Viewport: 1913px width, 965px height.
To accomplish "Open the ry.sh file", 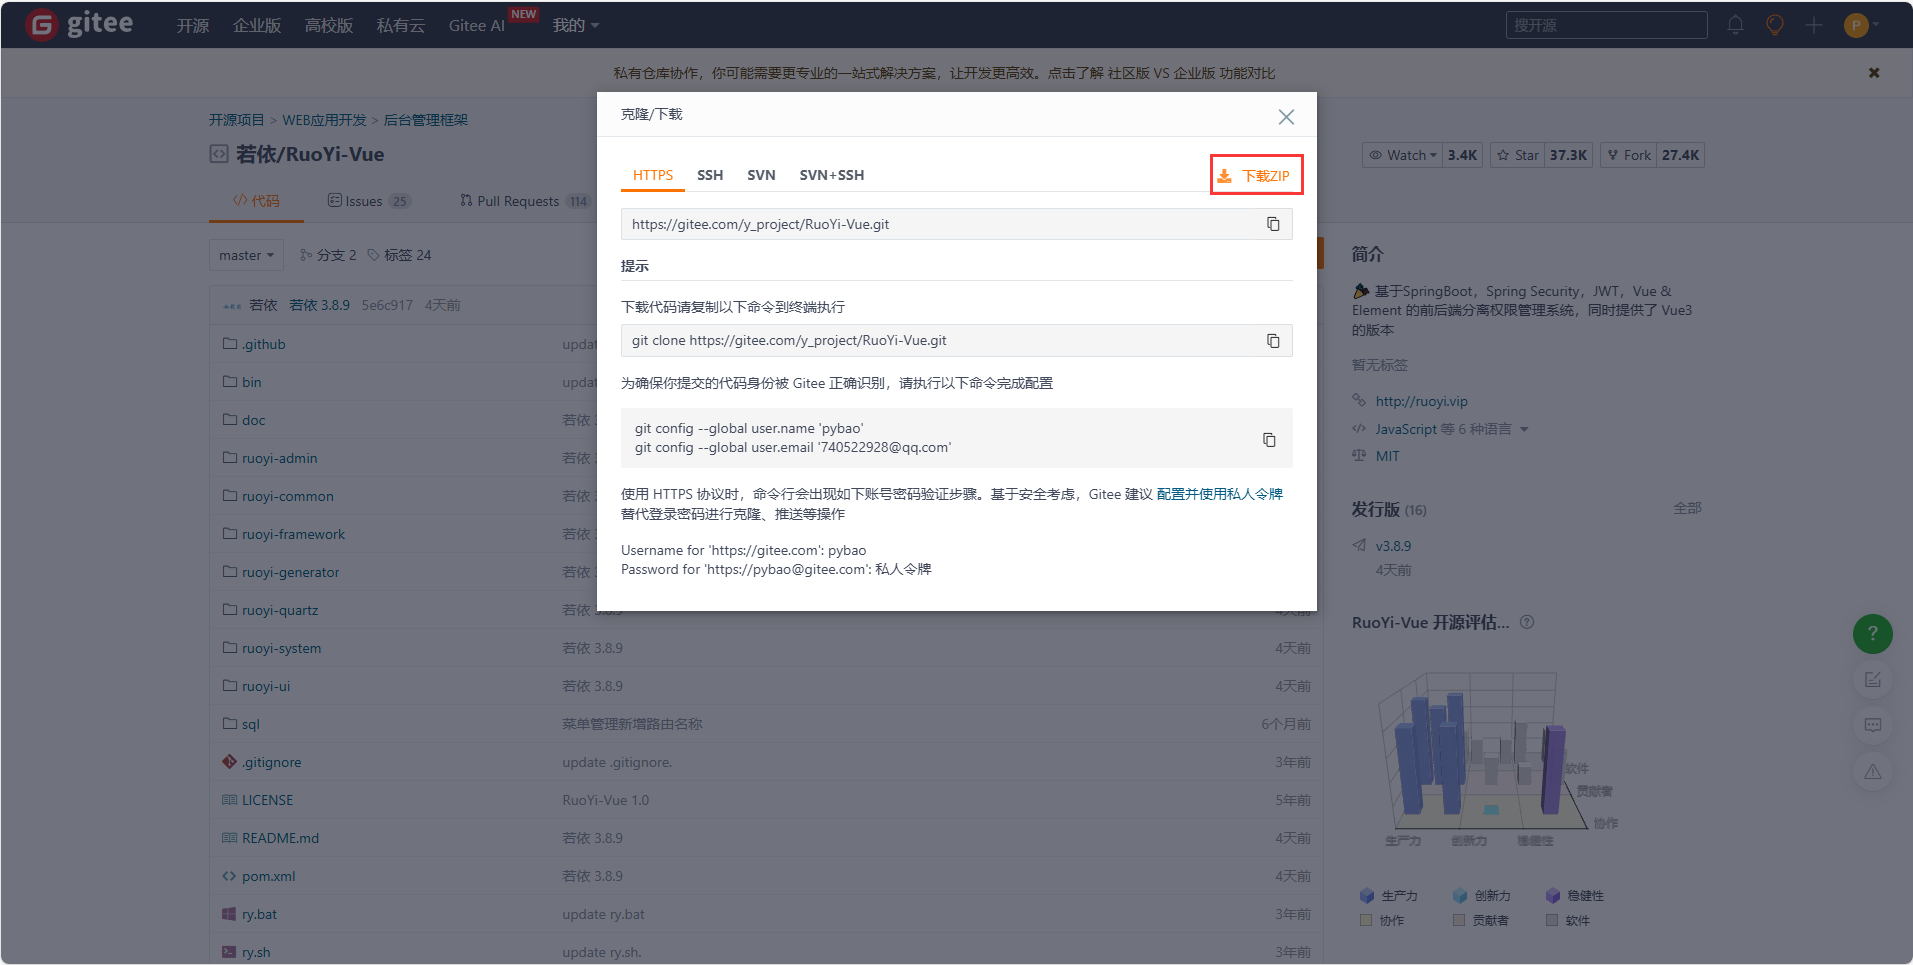I will point(256,952).
